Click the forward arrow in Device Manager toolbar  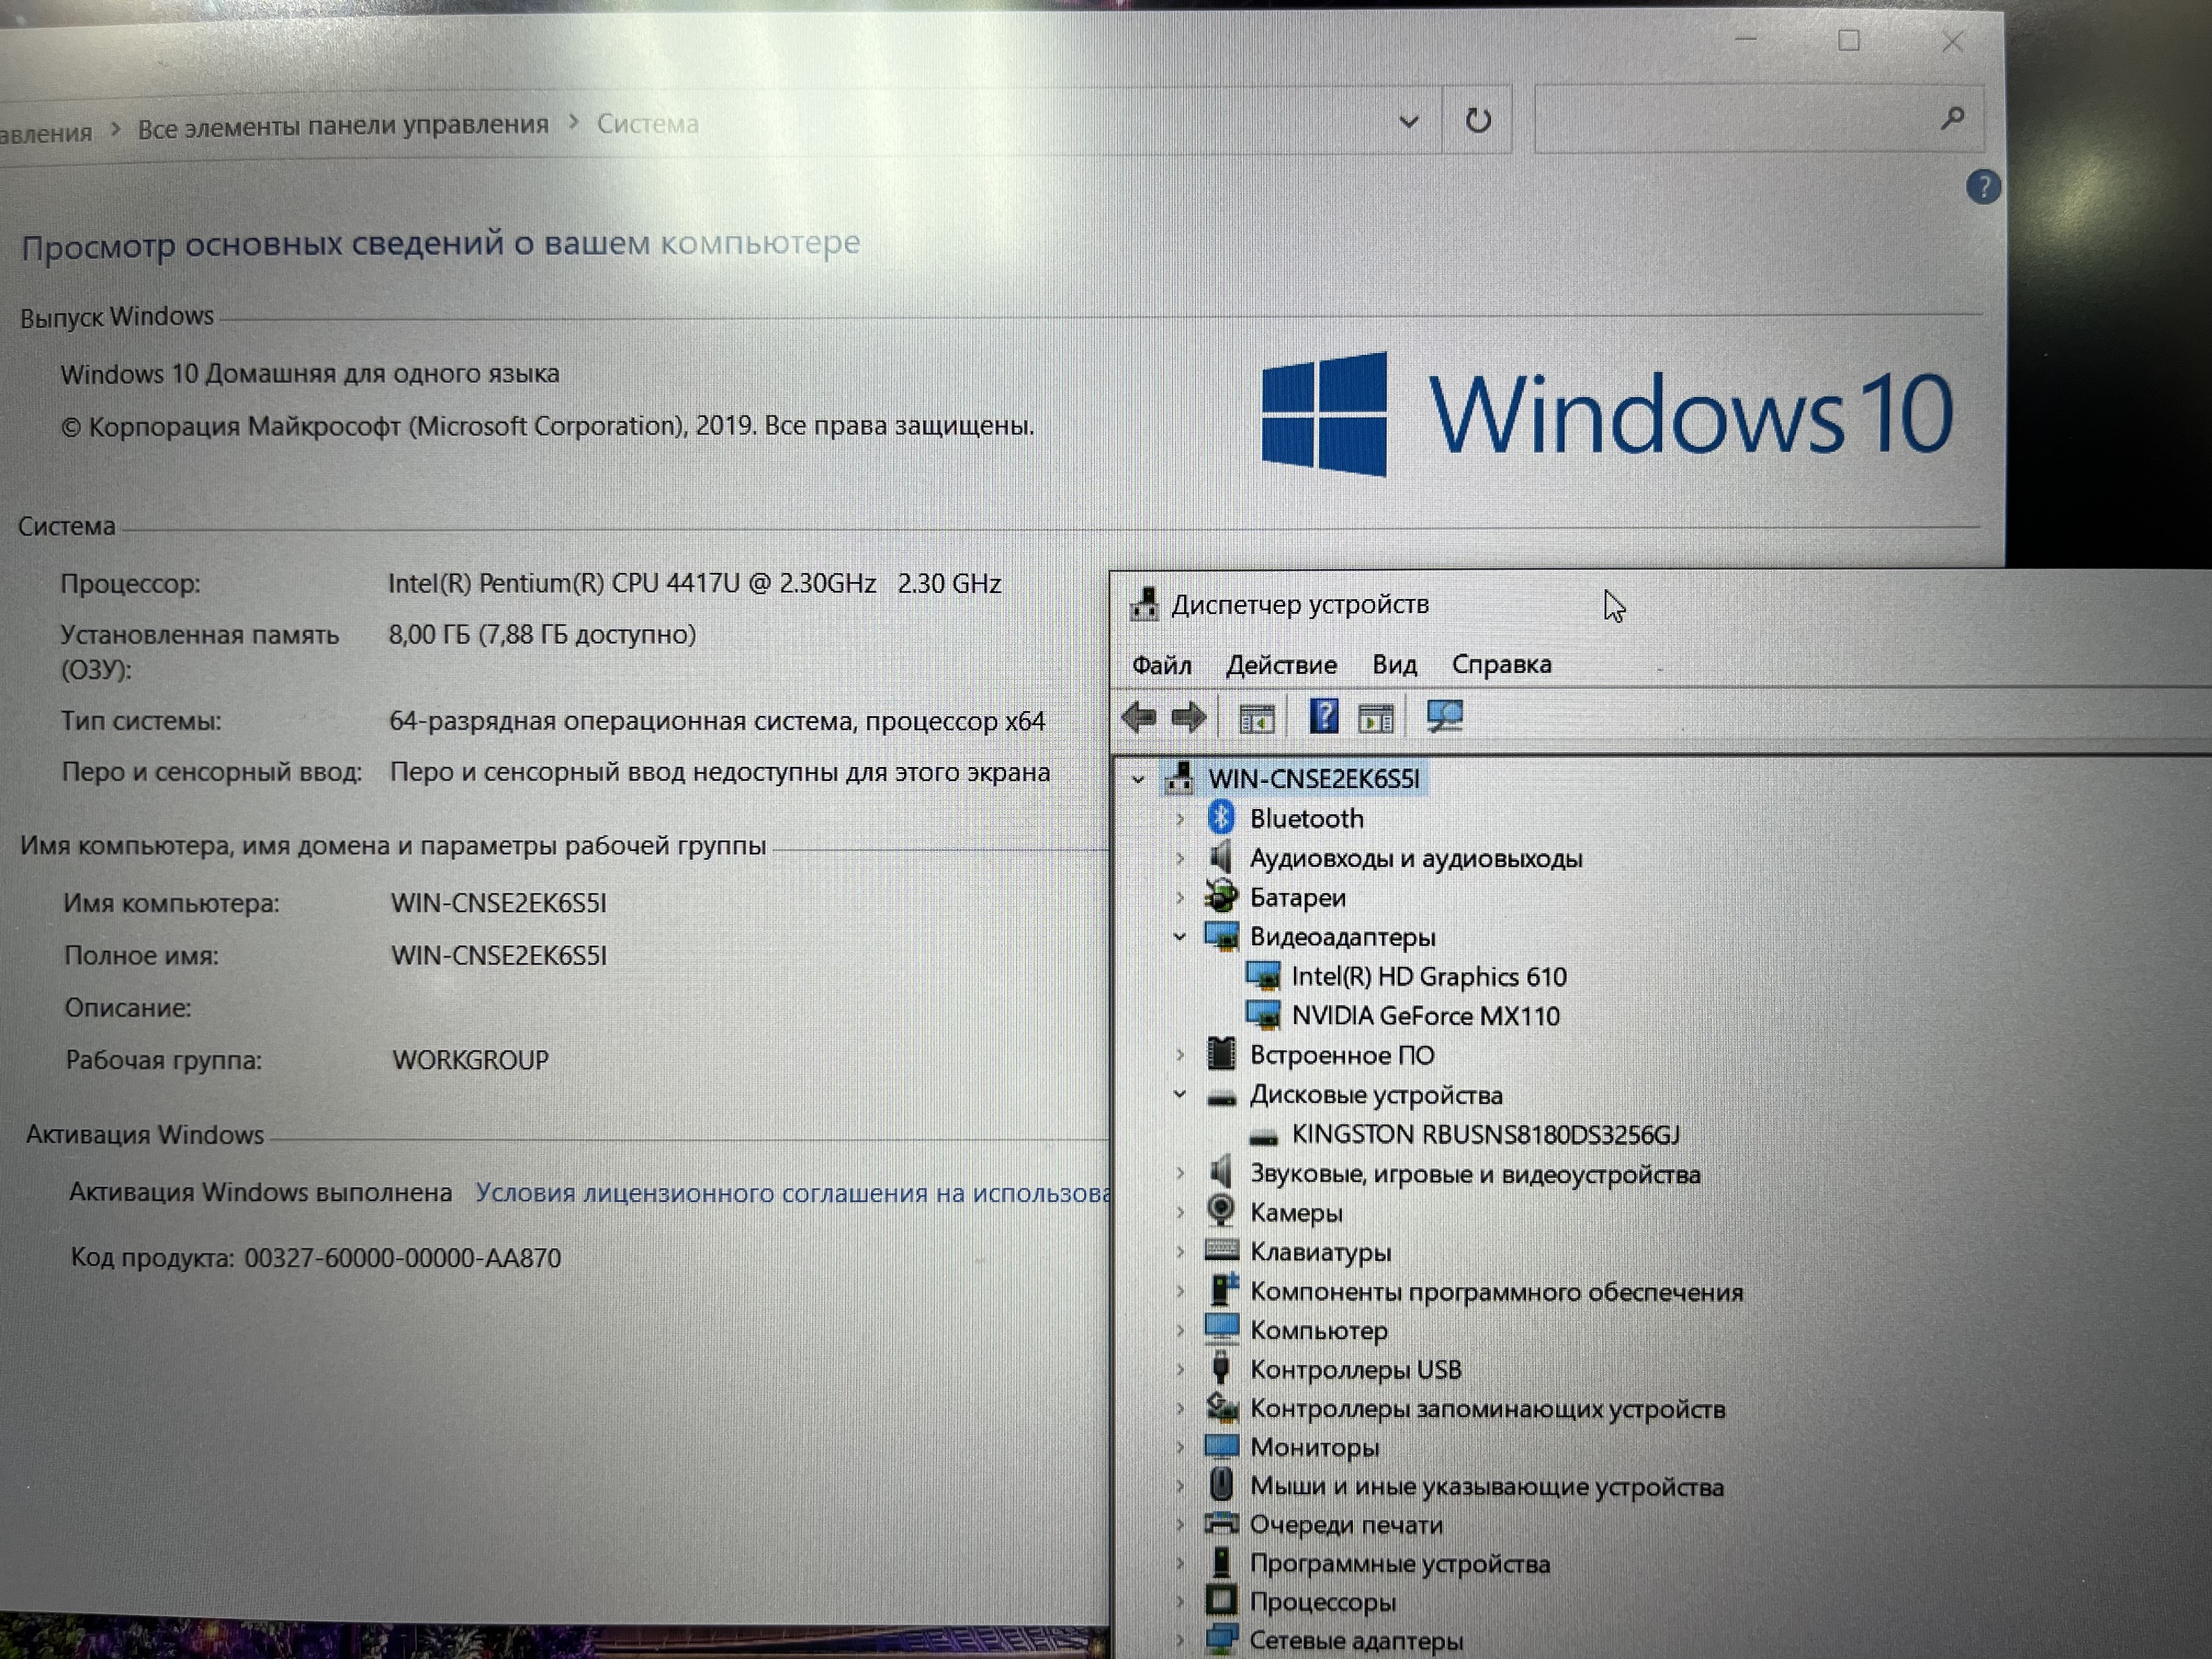click(1189, 717)
